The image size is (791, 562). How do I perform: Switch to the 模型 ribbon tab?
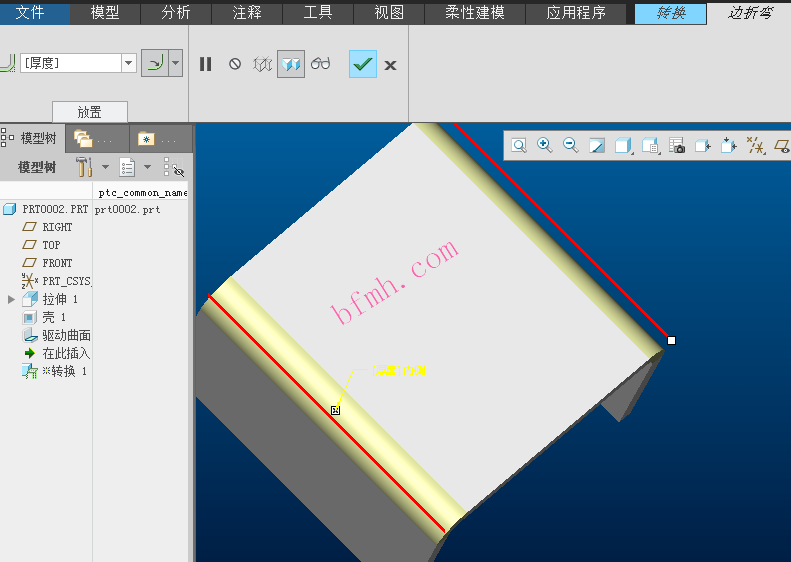click(x=105, y=12)
